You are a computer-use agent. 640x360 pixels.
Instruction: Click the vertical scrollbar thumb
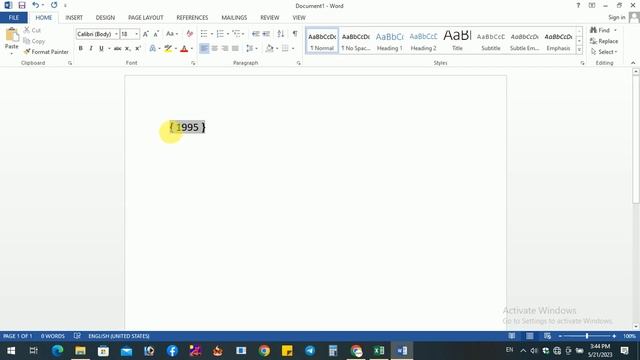(x=636, y=139)
